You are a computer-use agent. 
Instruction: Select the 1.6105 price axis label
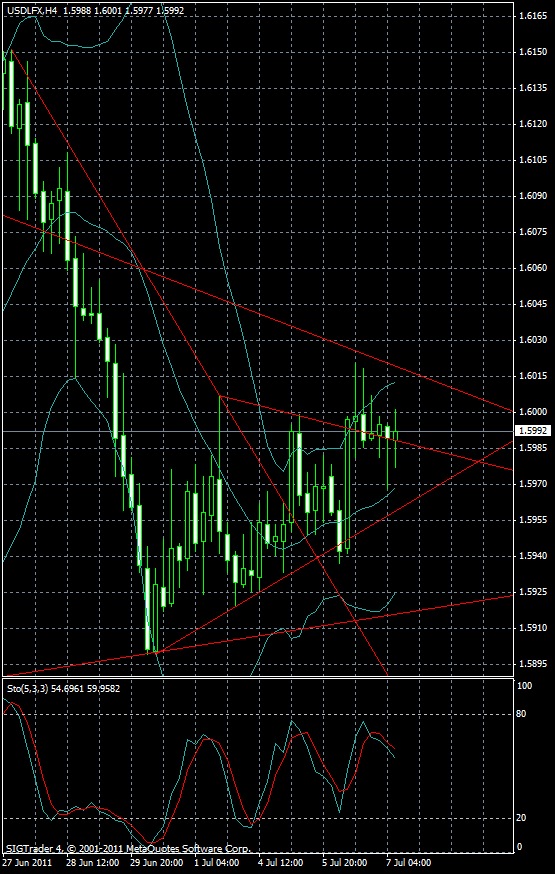point(532,160)
